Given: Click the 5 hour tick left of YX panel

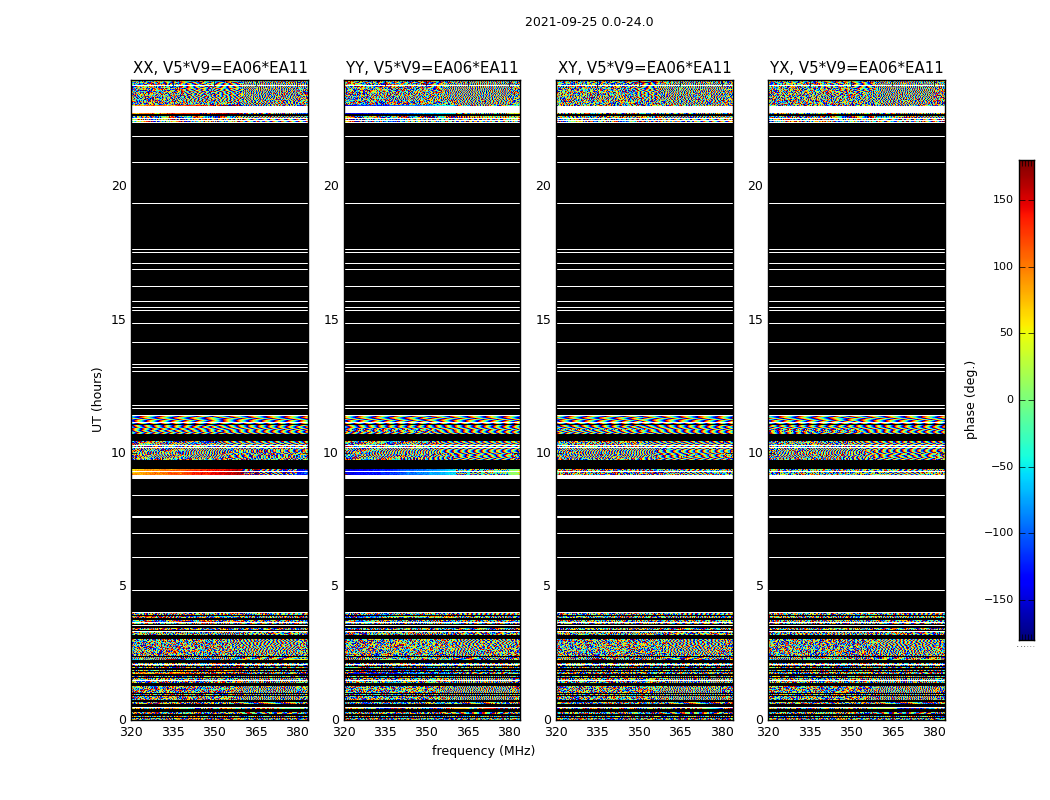Looking at the screenshot, I should 759,586.
